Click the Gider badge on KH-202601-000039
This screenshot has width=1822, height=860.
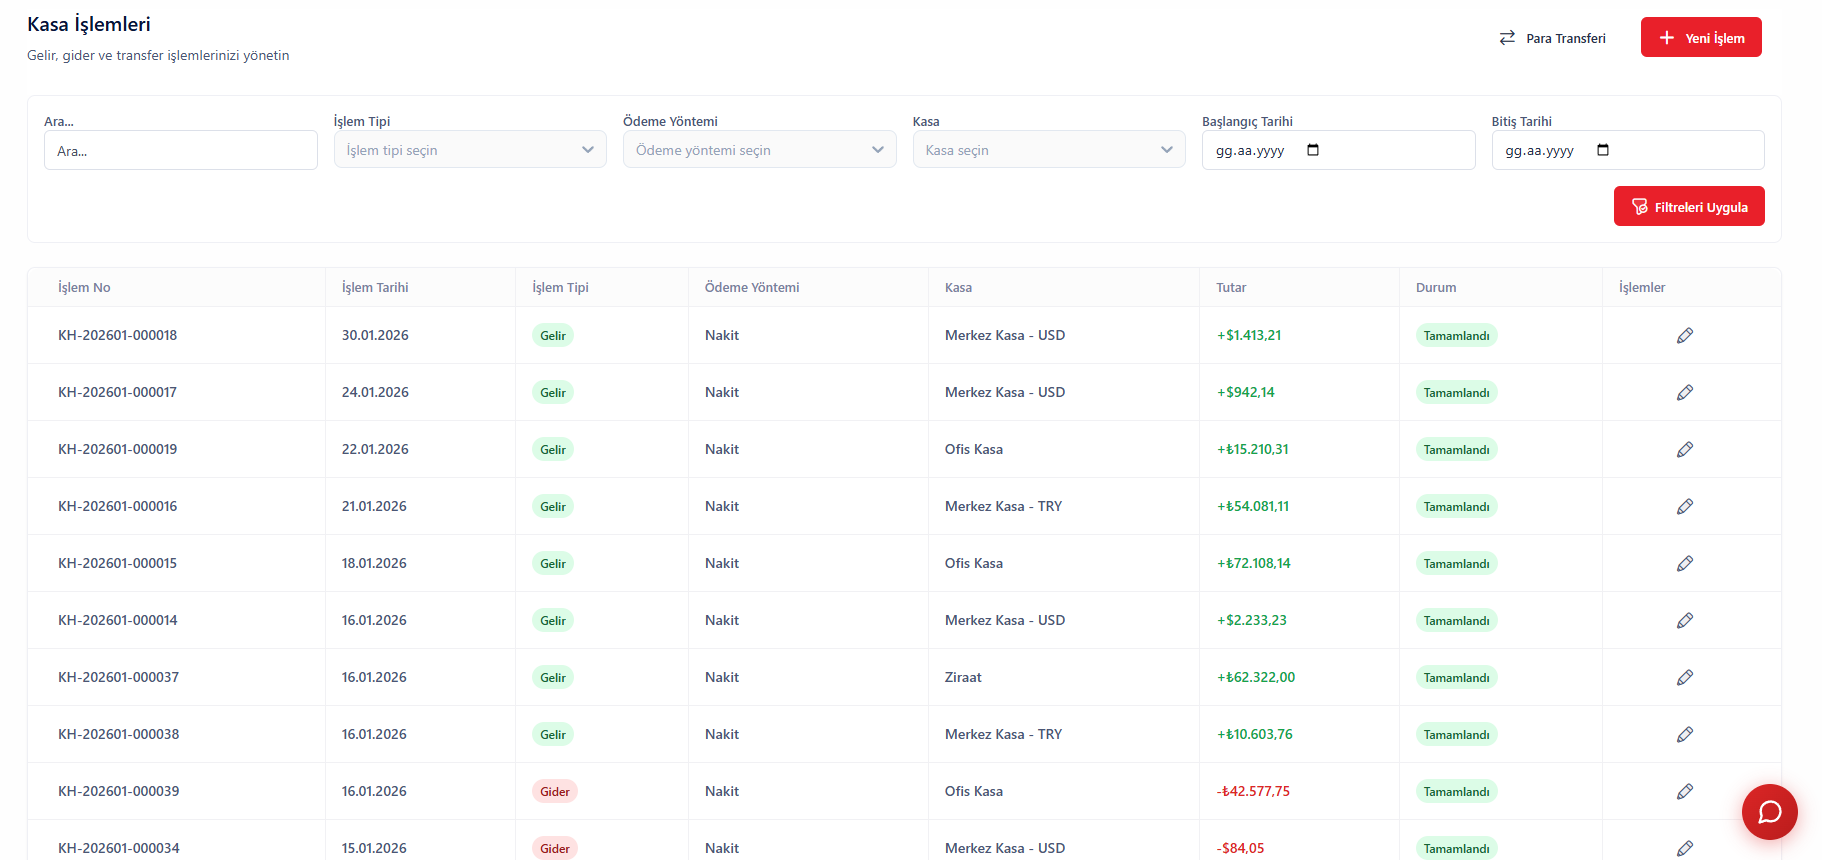coord(555,791)
